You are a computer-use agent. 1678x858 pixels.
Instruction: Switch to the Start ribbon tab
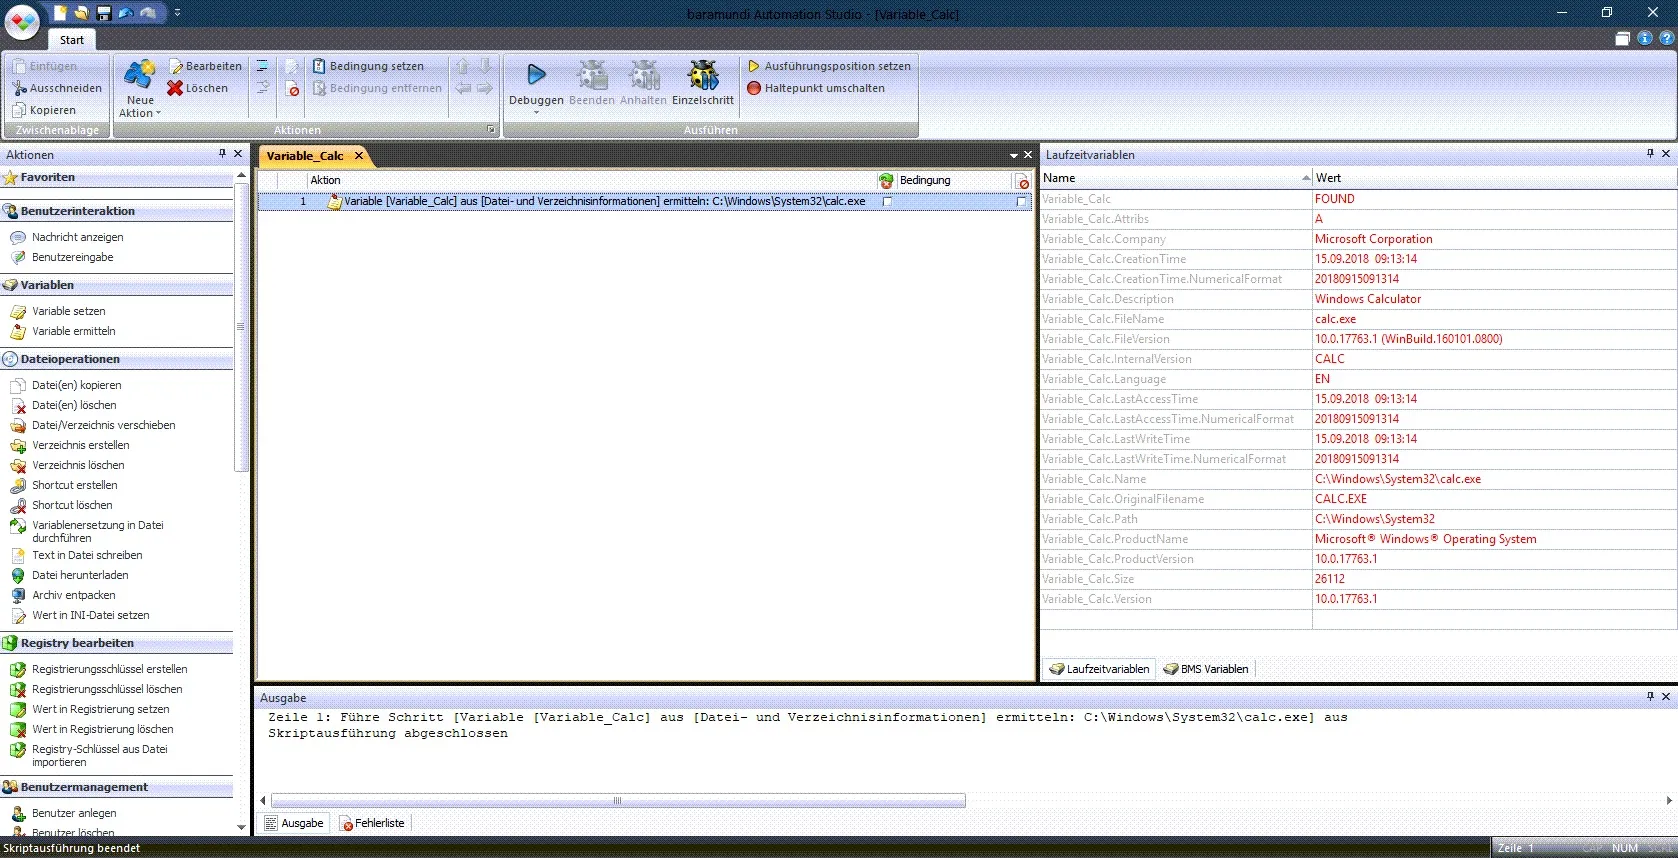pos(72,40)
